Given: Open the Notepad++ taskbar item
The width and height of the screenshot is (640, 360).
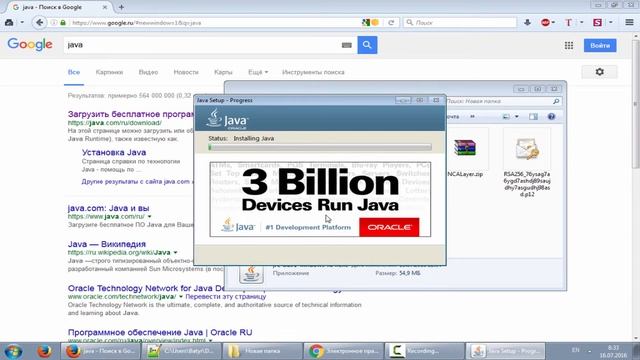Looking at the screenshot, I should coord(182,351).
